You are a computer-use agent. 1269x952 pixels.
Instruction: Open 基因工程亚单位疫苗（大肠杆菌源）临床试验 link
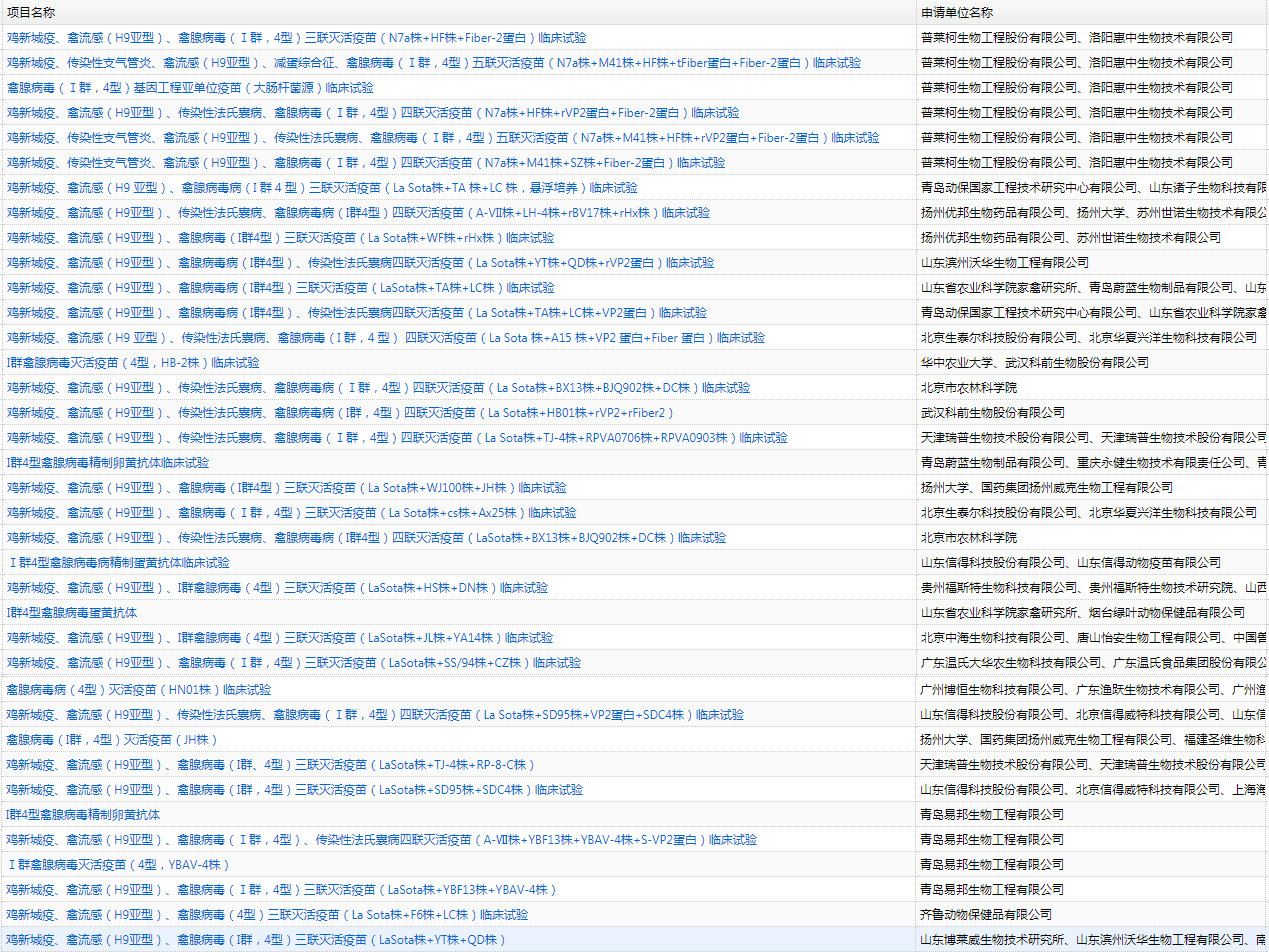coord(190,88)
